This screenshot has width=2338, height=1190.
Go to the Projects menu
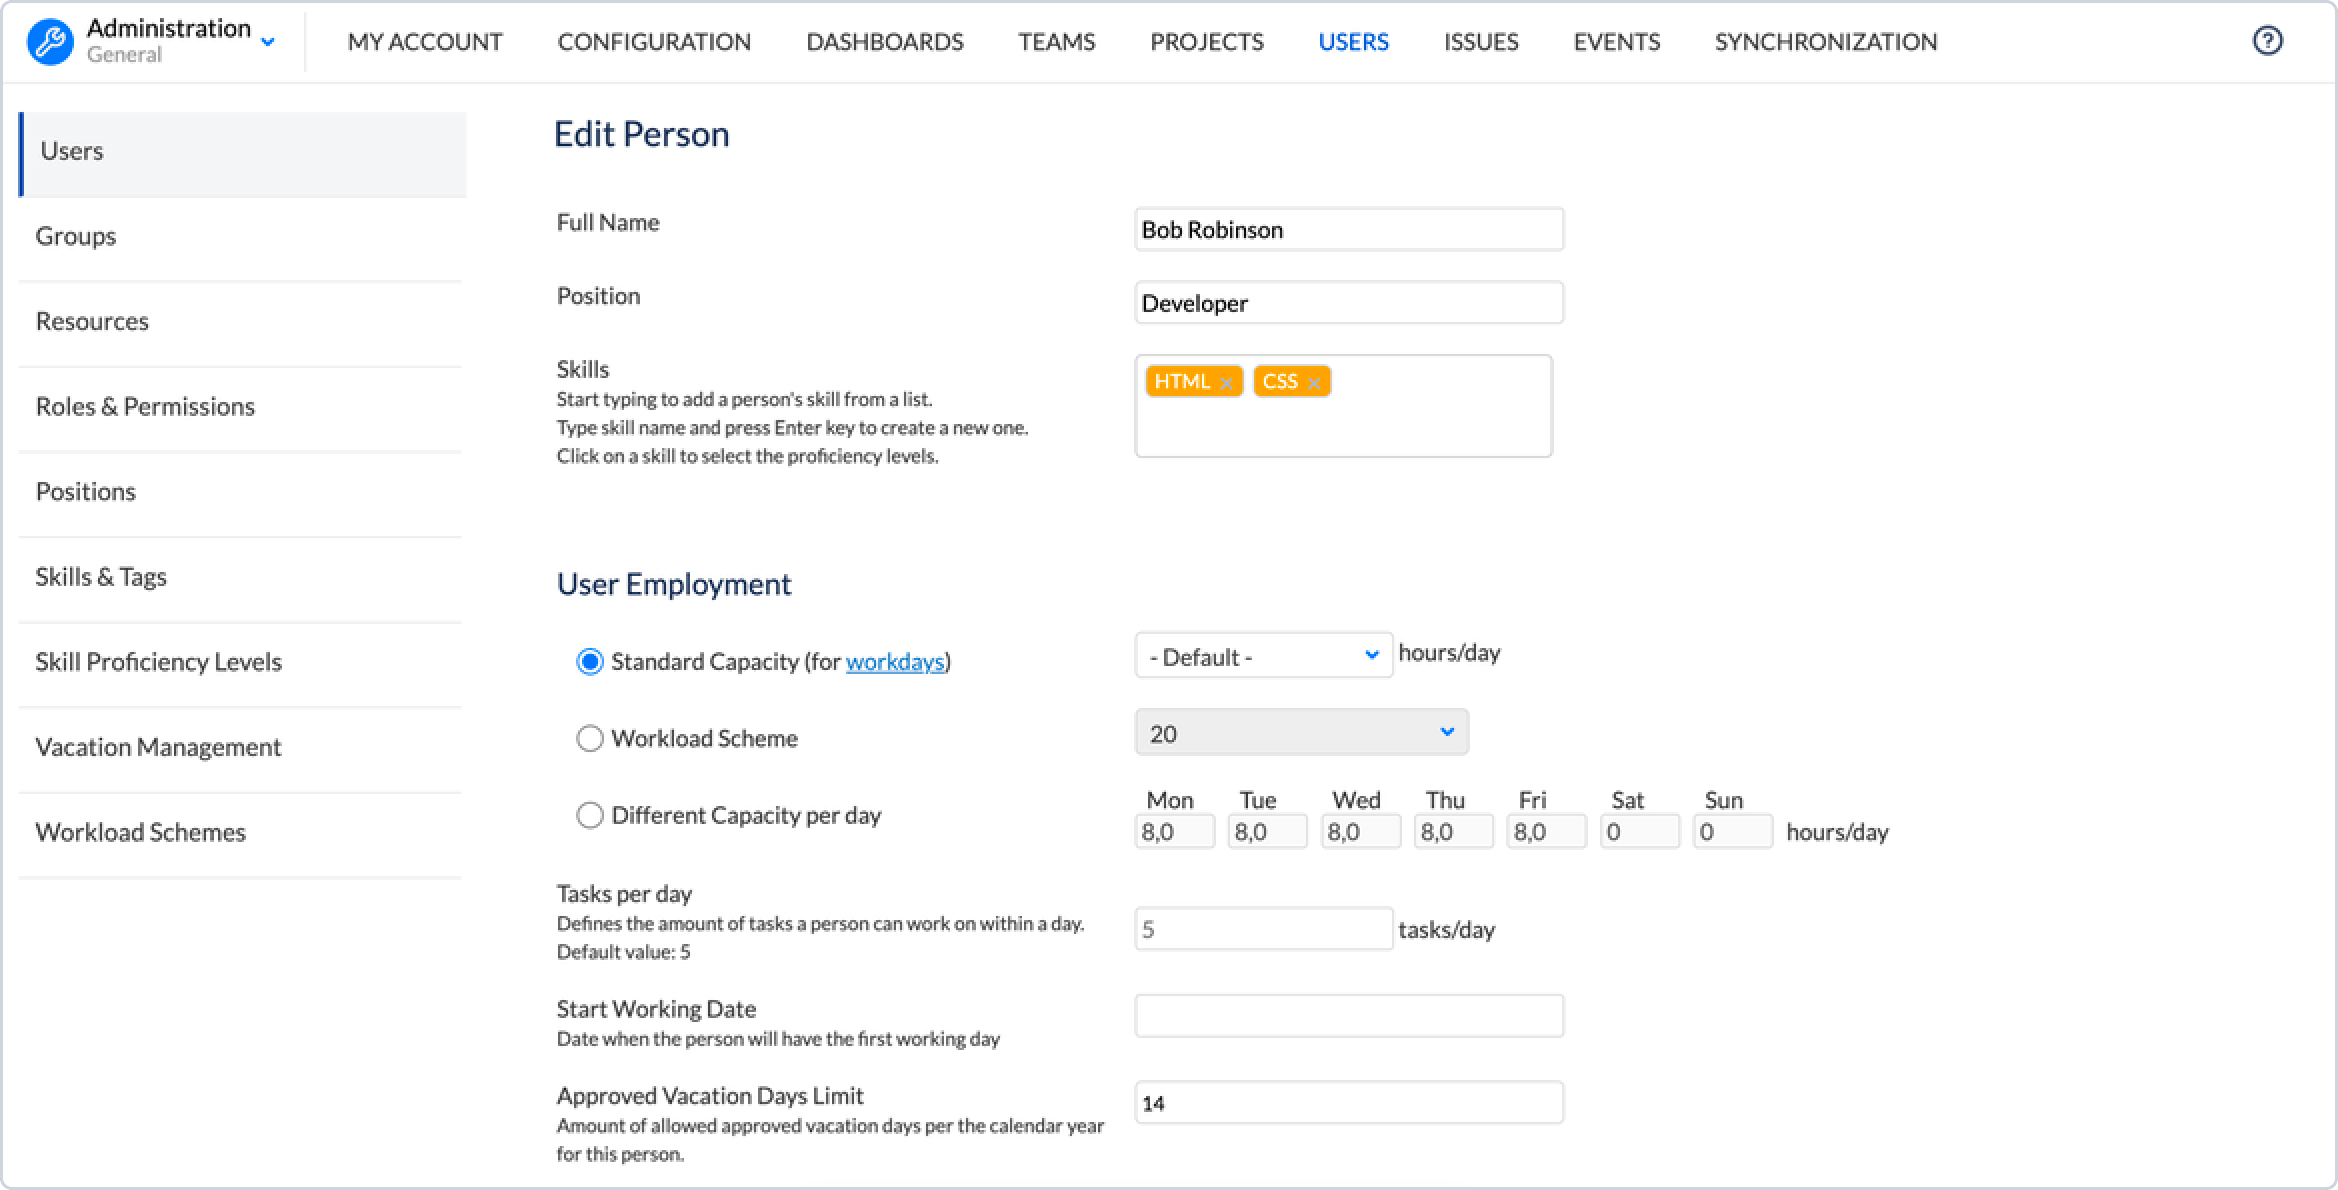click(x=1206, y=42)
